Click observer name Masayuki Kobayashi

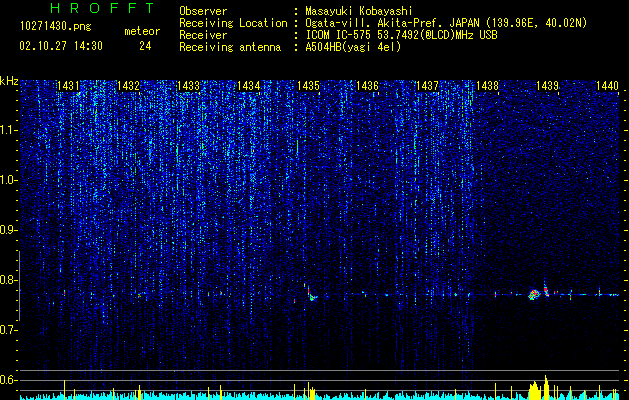359,11
